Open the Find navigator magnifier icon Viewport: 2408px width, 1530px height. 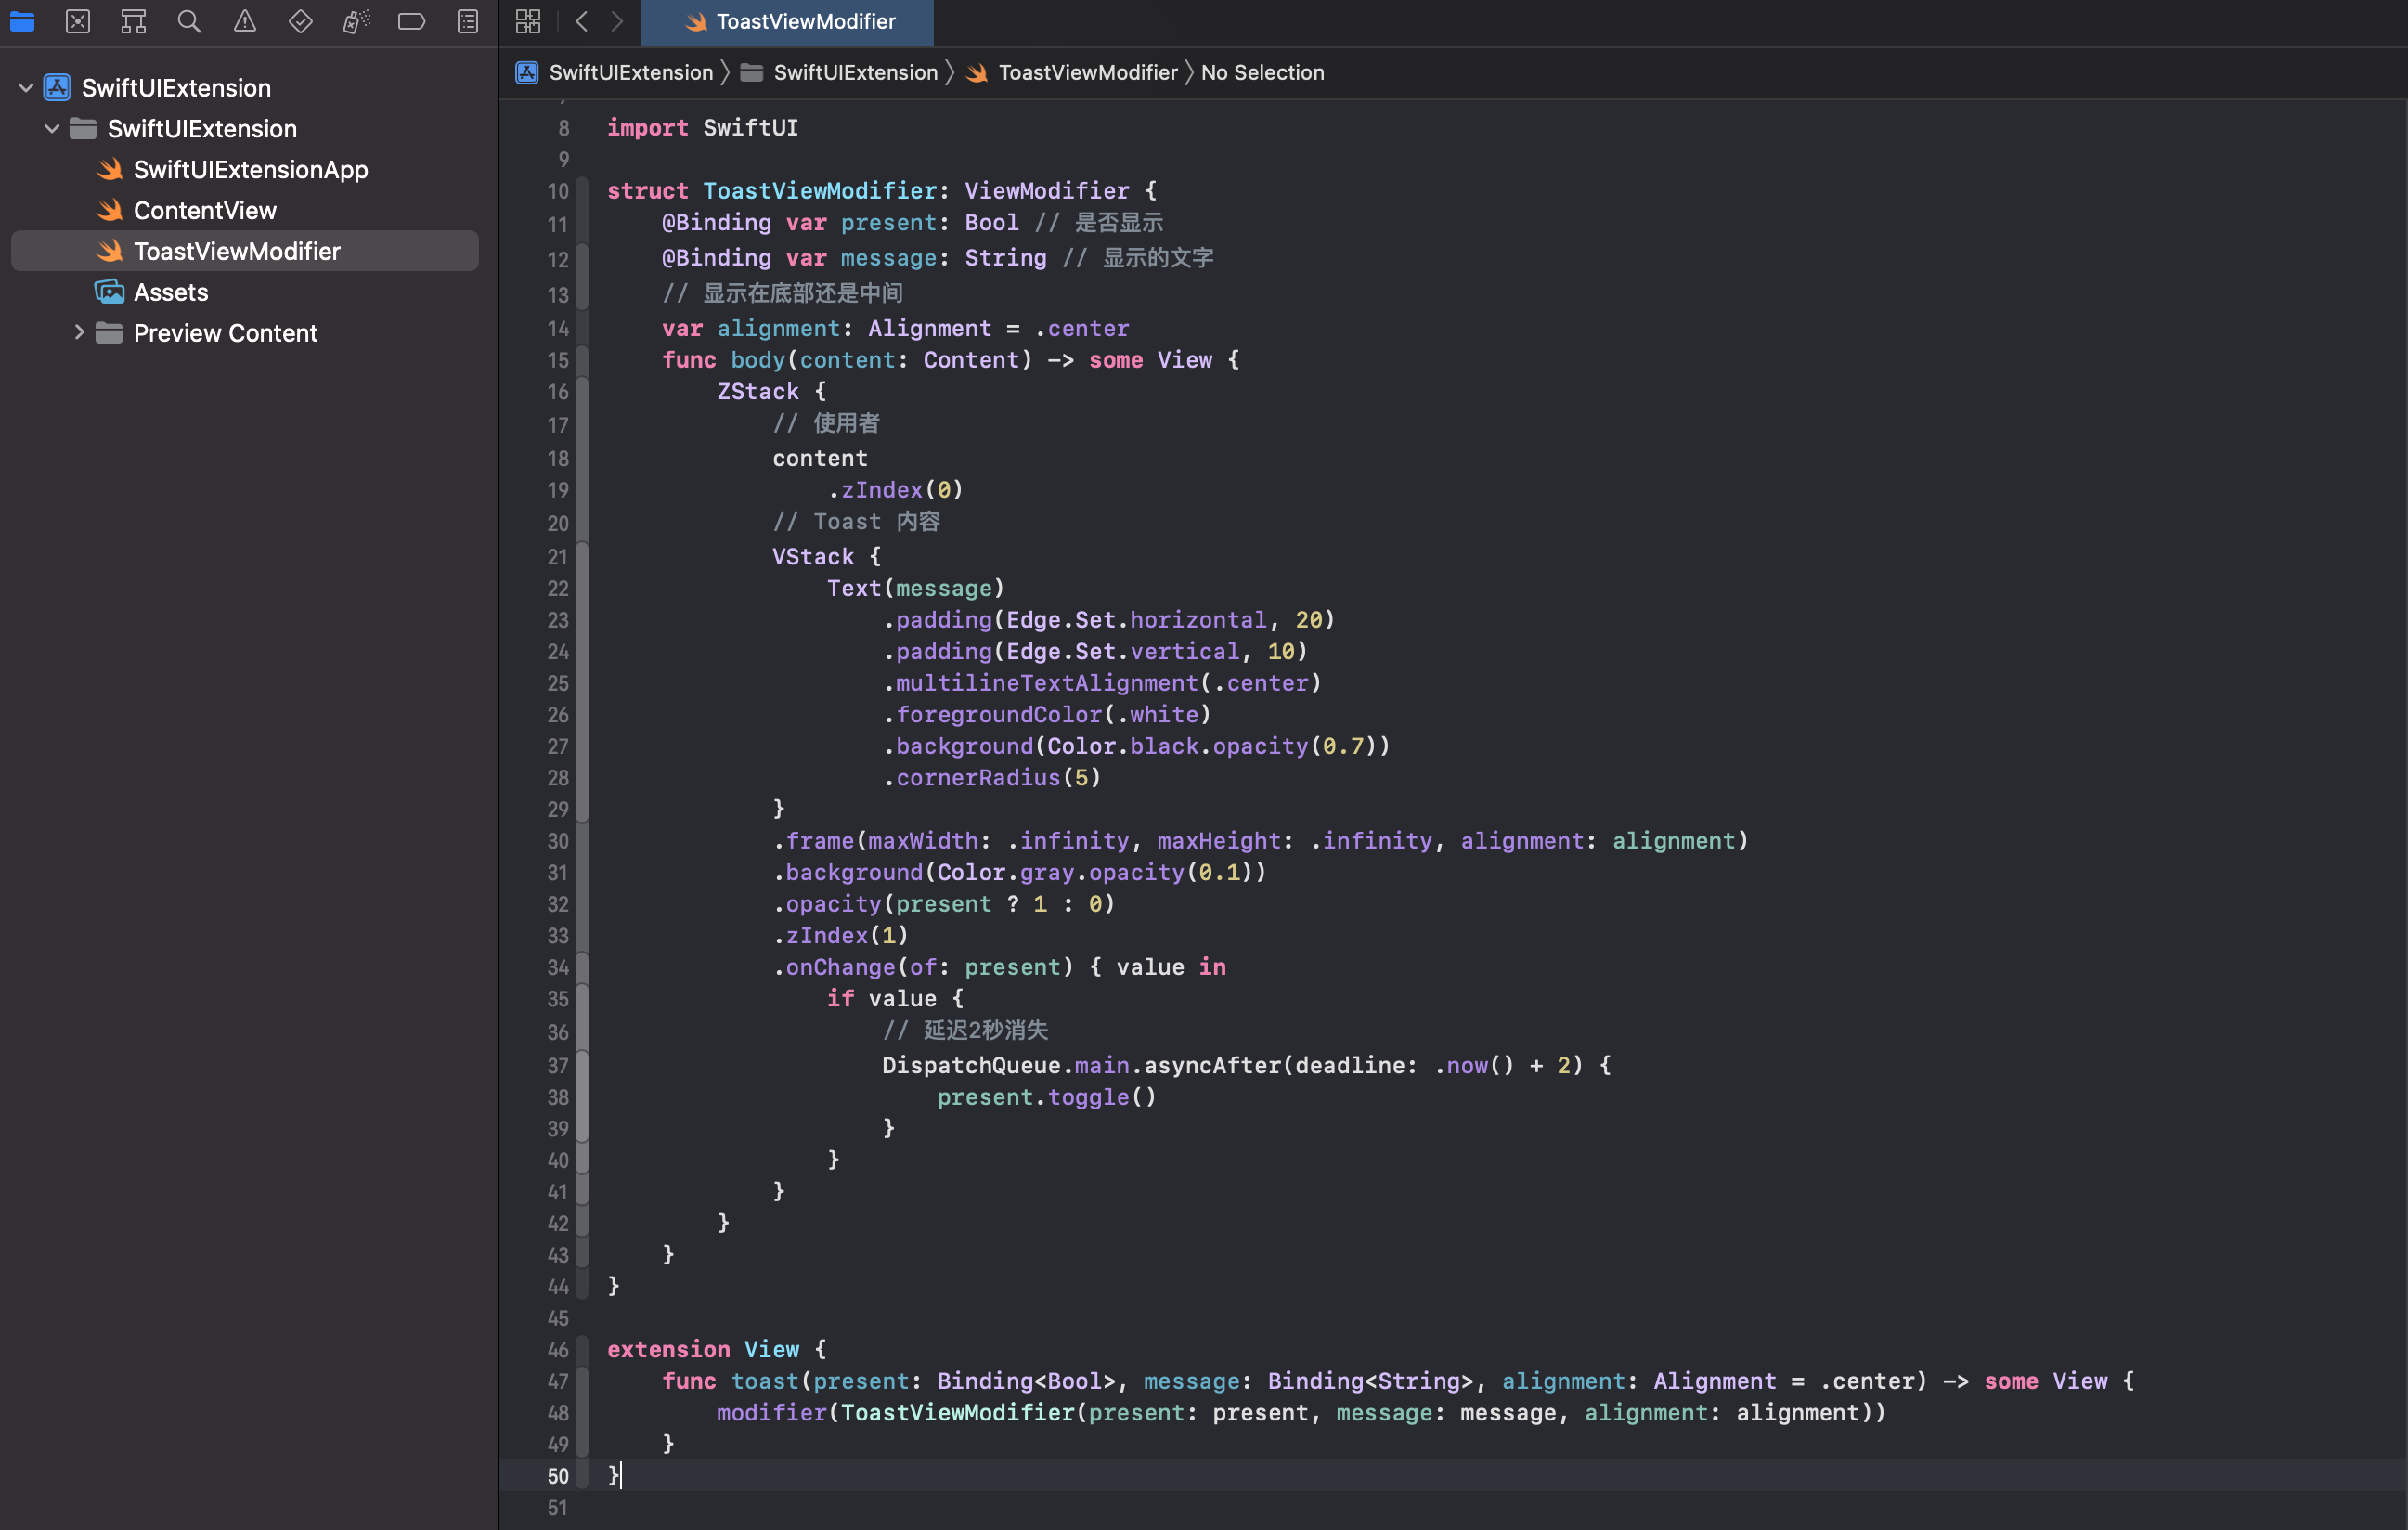click(189, 21)
